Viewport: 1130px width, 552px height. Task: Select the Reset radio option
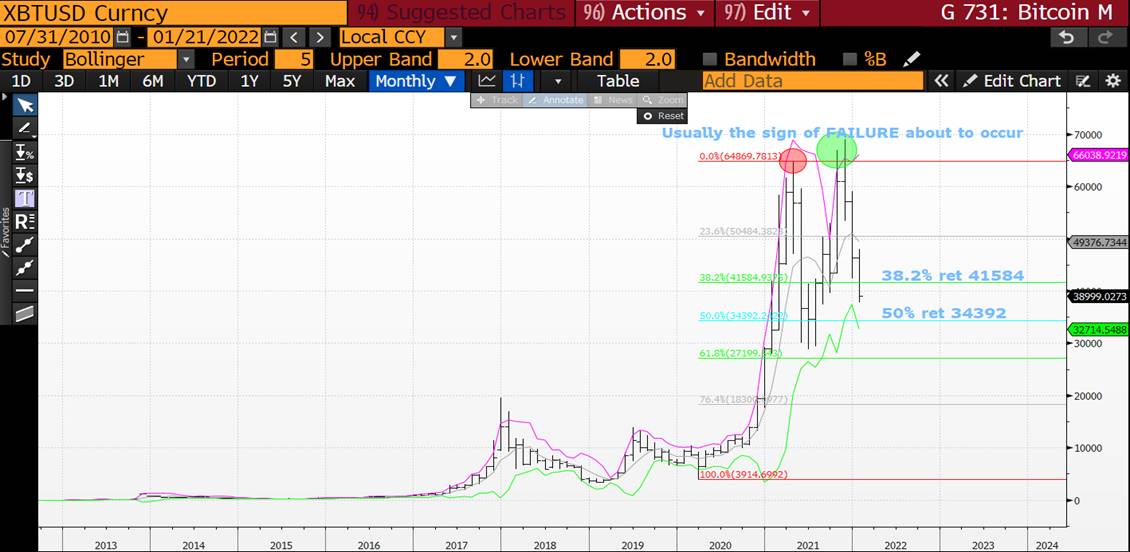[x=647, y=116]
